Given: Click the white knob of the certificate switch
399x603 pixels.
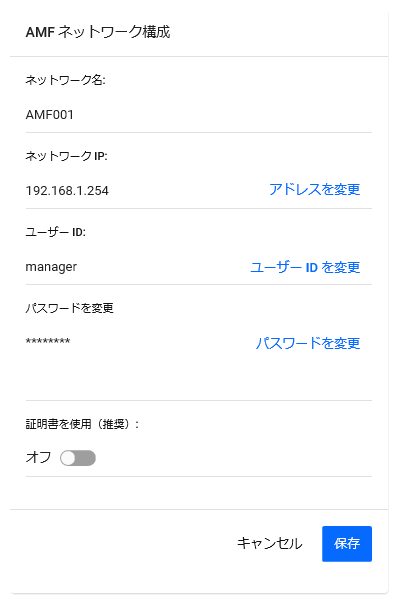Looking at the screenshot, I should point(68,458).
